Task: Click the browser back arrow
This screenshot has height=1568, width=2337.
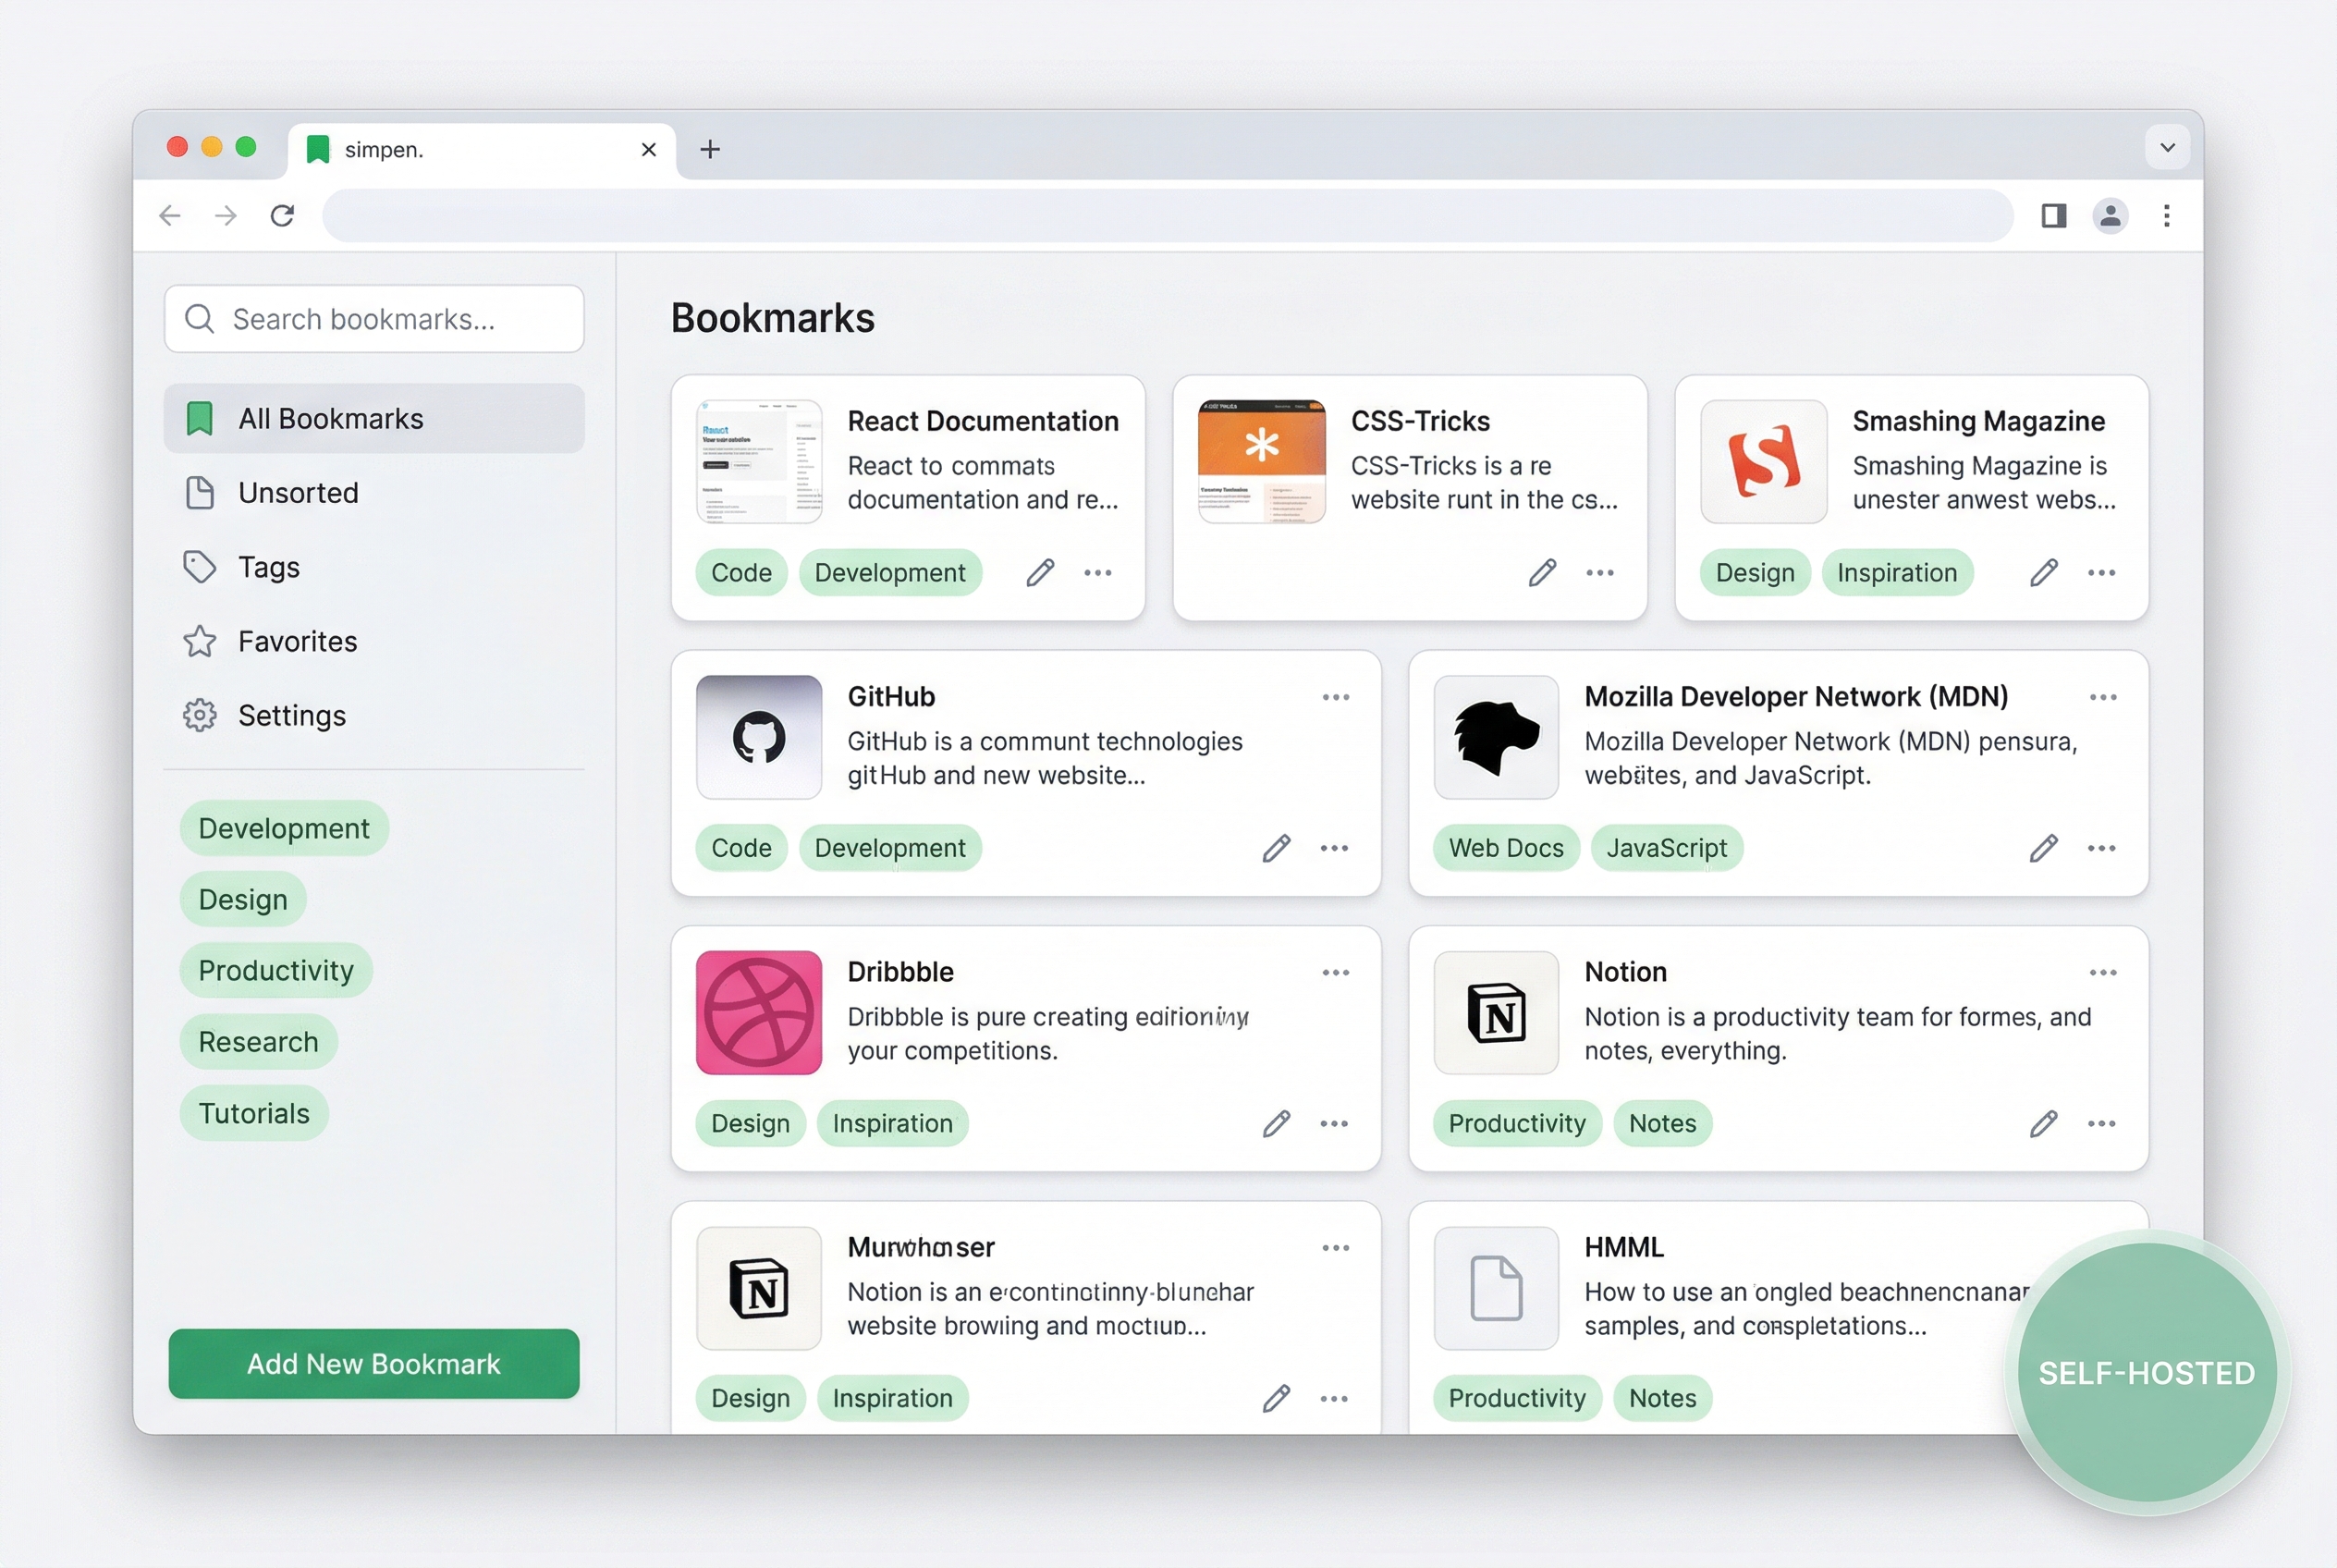Action: (170, 215)
